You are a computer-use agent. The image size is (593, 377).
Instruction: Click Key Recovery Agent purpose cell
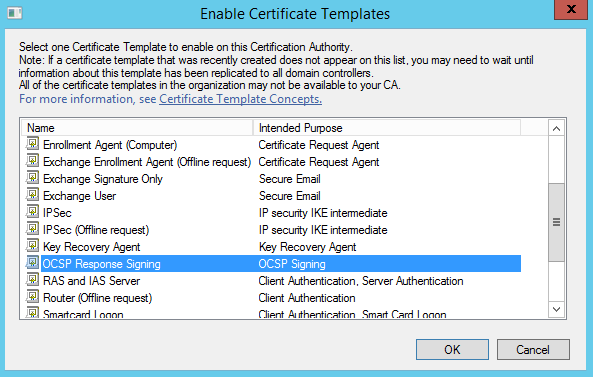pos(307,247)
